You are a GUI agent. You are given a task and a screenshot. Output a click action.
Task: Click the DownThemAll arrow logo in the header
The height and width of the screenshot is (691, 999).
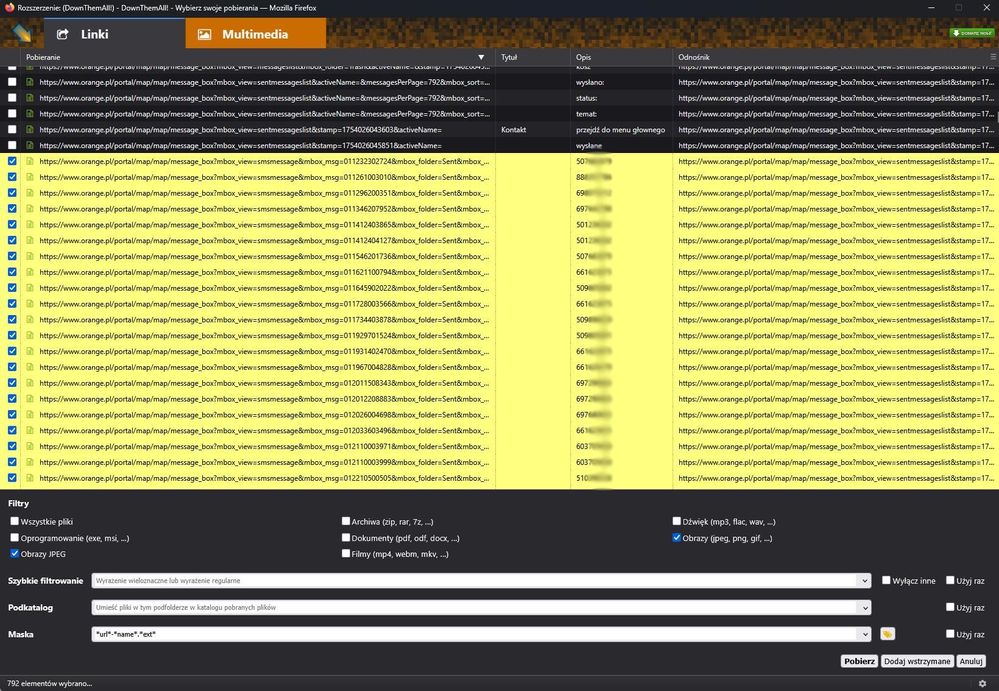(x=22, y=32)
